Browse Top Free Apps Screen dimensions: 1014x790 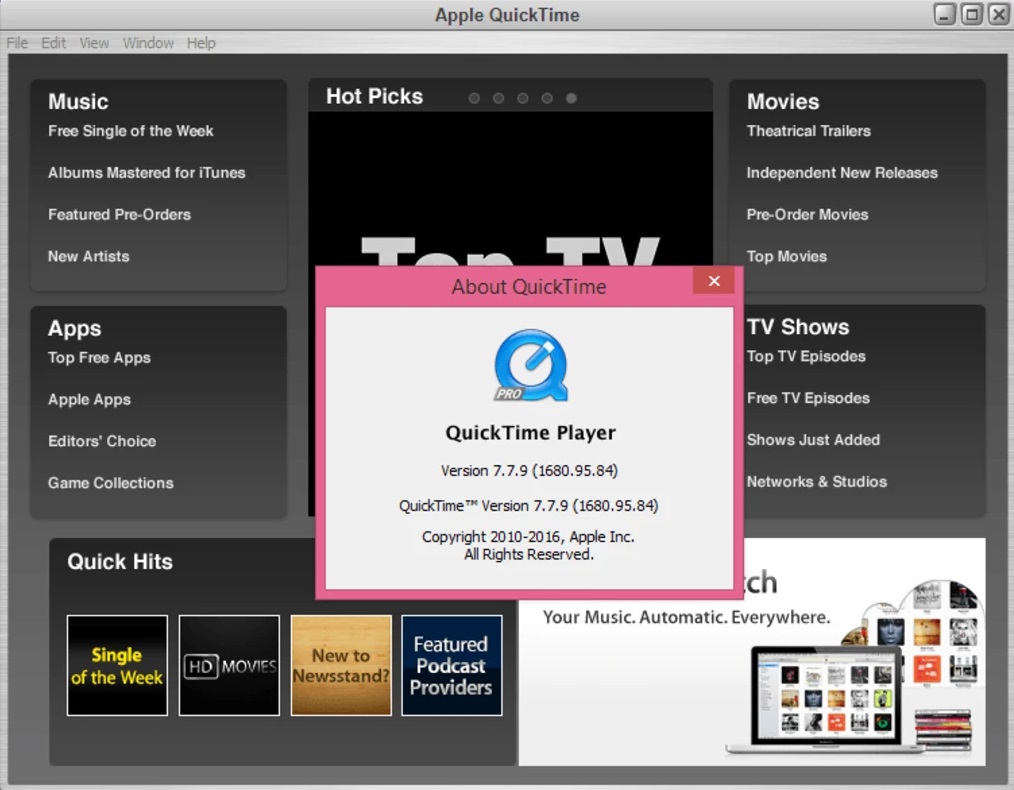[x=99, y=358]
